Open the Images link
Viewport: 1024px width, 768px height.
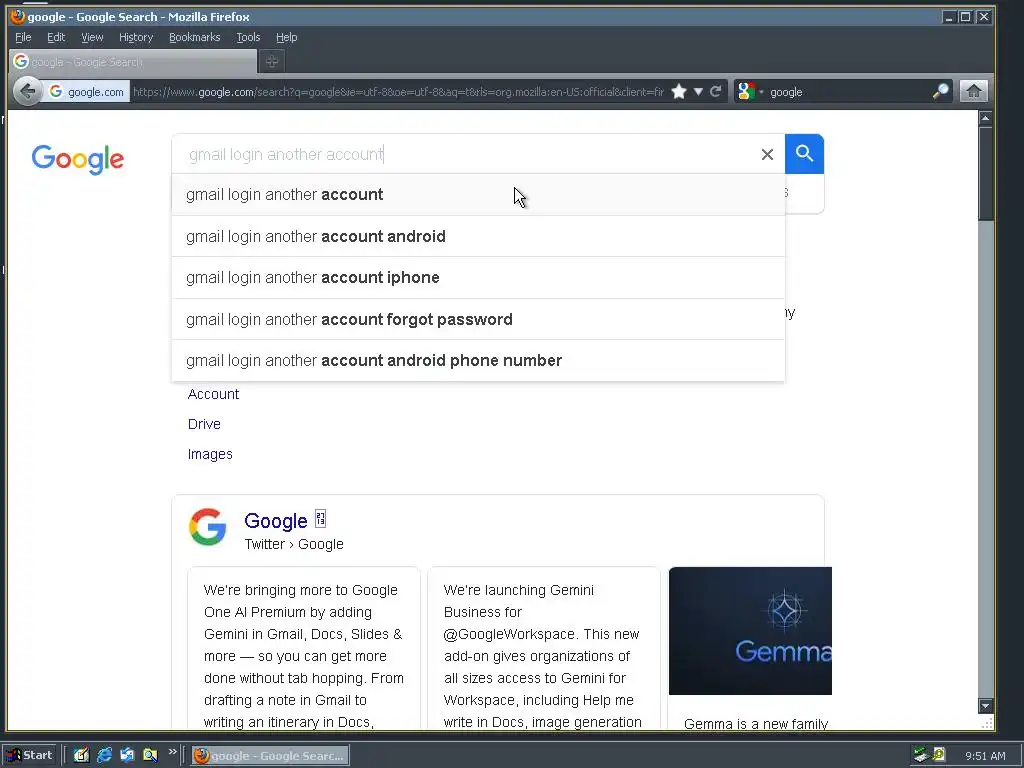pyautogui.click(x=210, y=455)
